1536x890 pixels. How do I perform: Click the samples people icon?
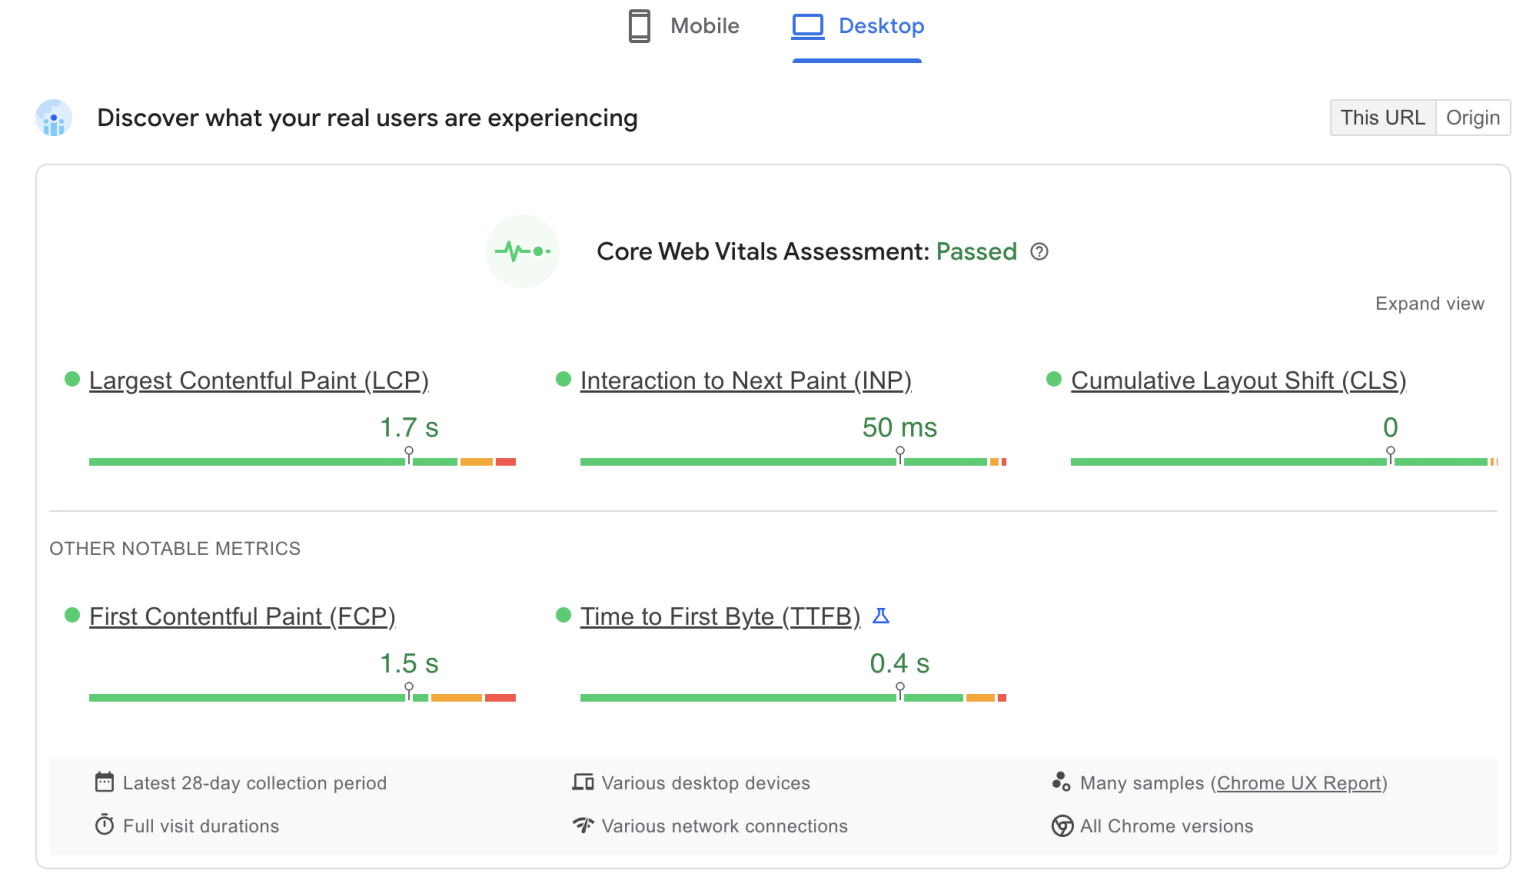click(x=1062, y=782)
